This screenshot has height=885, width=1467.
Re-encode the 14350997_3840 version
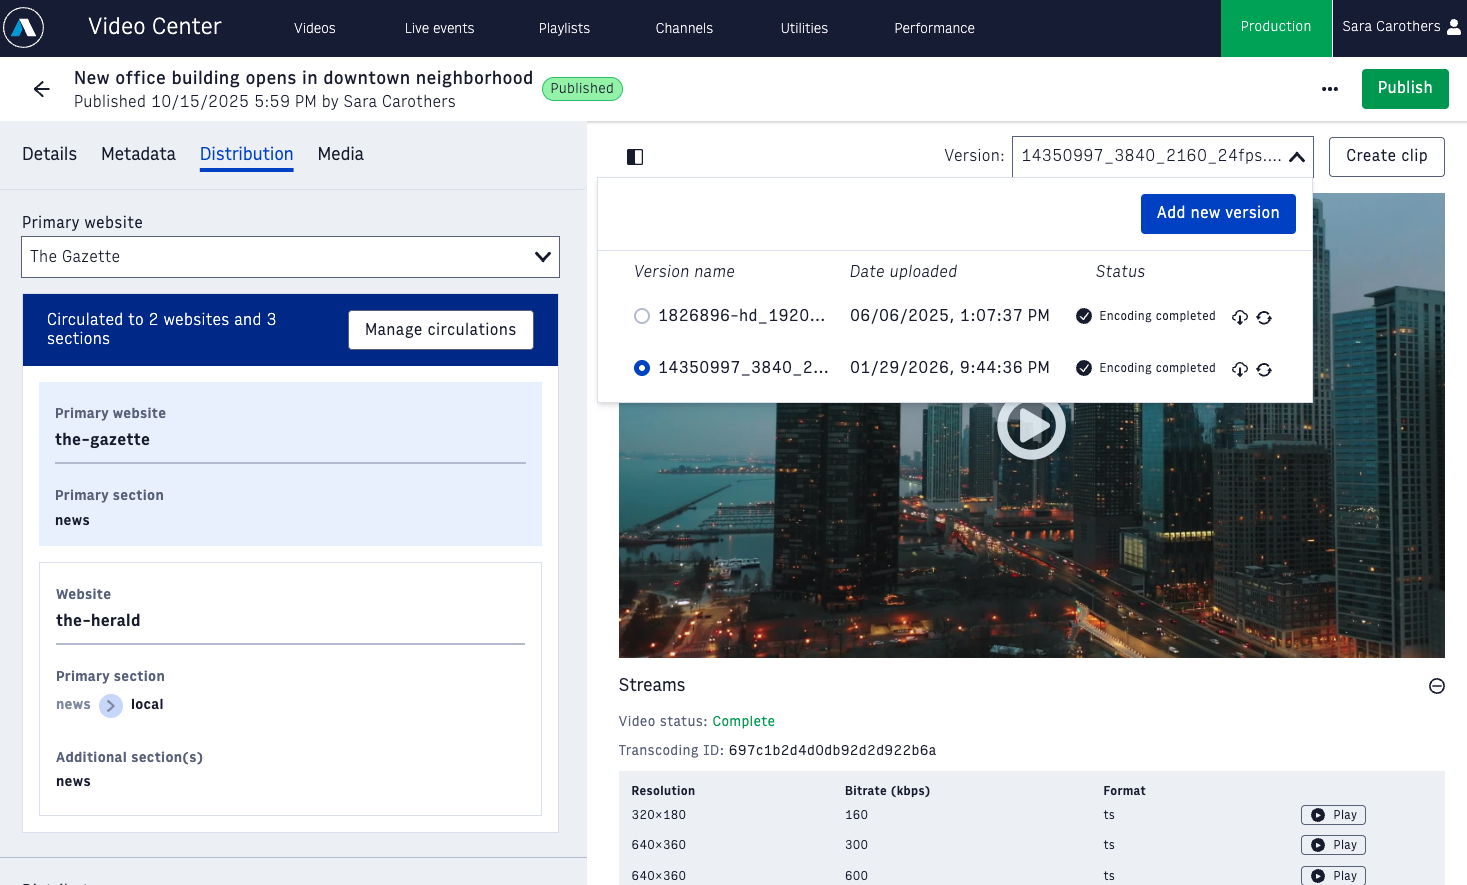(1264, 369)
